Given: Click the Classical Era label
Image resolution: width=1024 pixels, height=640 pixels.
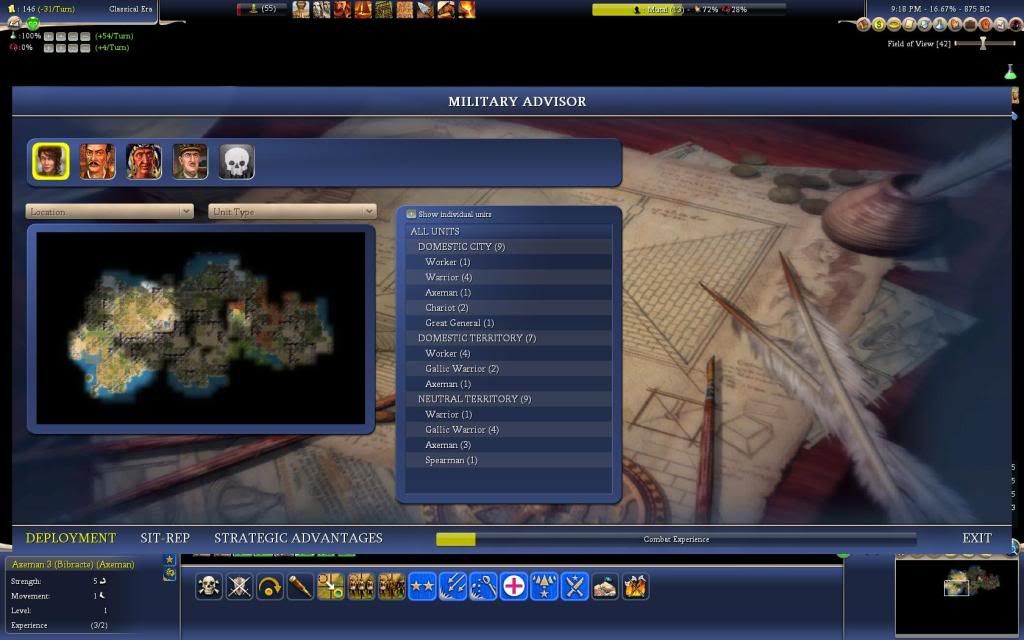Looking at the screenshot, I should tap(131, 9).
